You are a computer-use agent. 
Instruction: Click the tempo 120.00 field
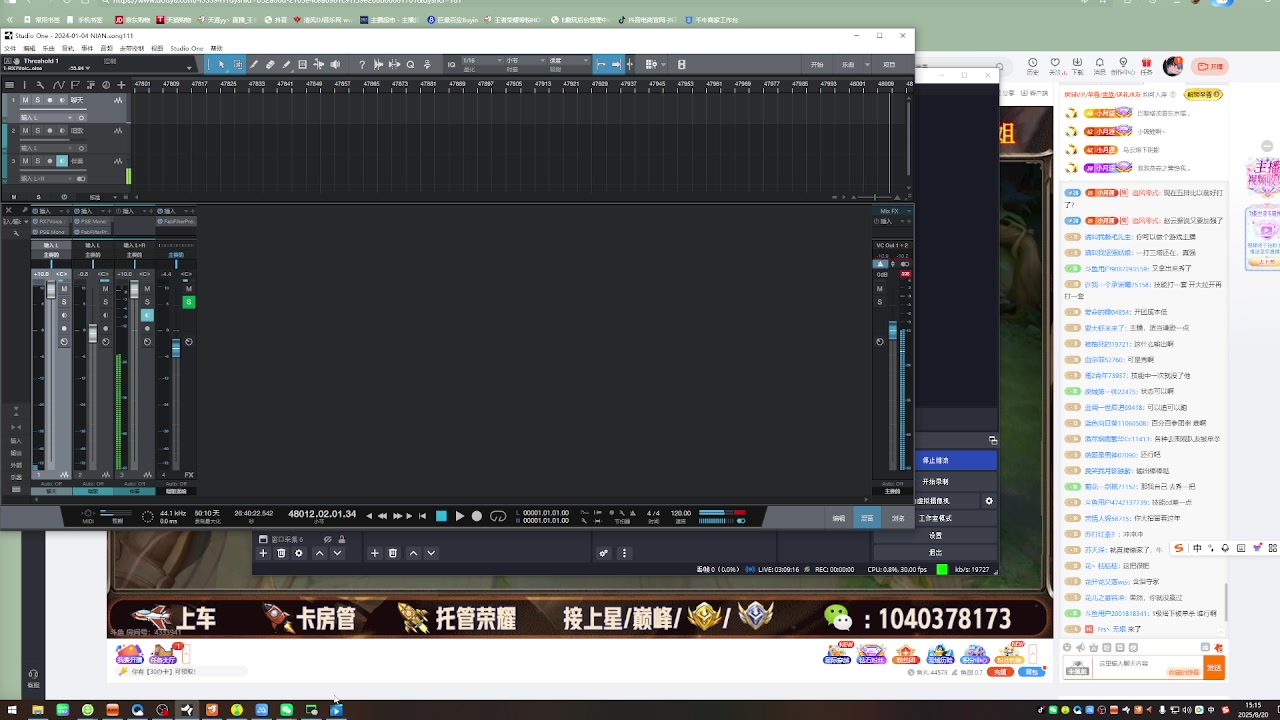coord(681,513)
